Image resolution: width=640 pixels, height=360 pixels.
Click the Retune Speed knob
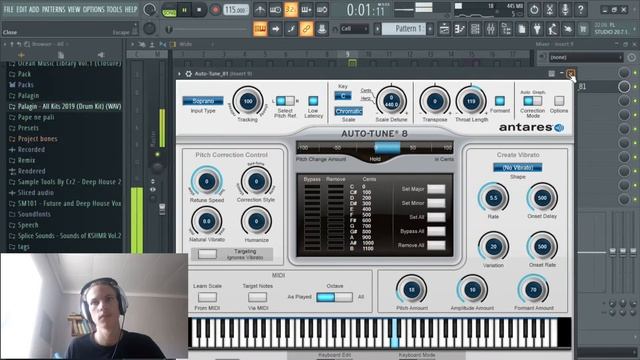point(207,181)
